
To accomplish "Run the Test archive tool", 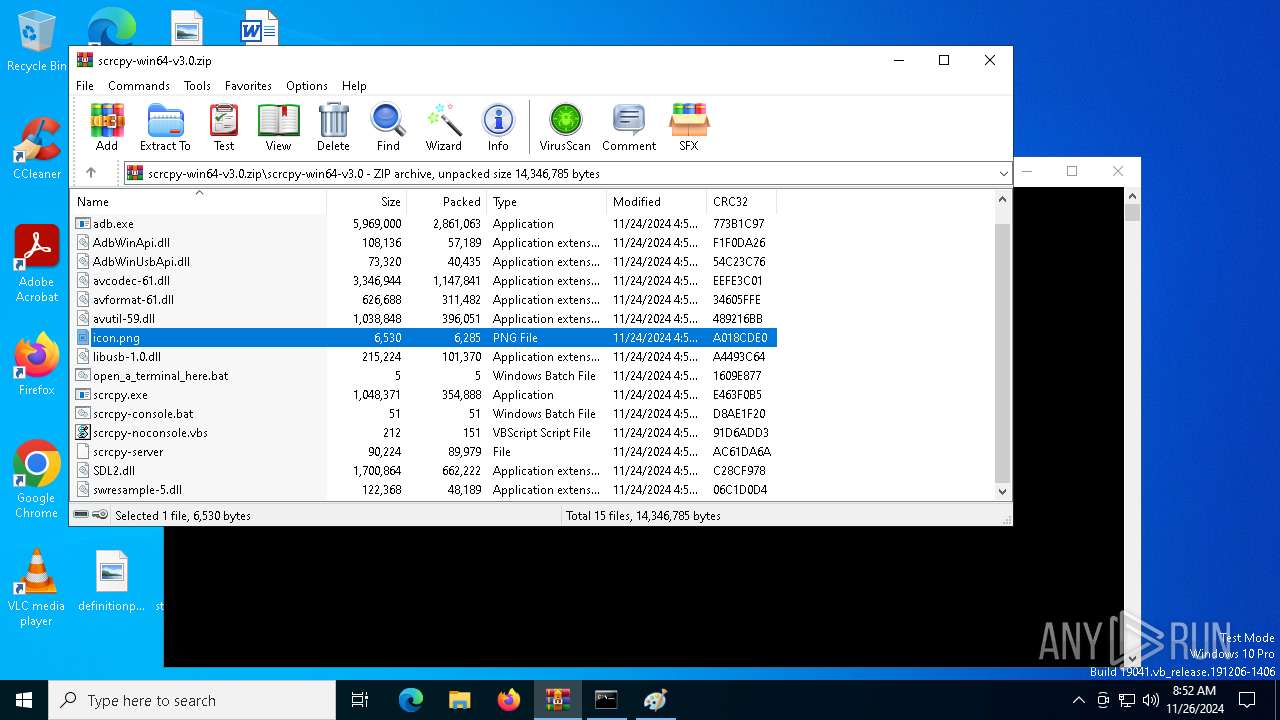I will [x=224, y=127].
